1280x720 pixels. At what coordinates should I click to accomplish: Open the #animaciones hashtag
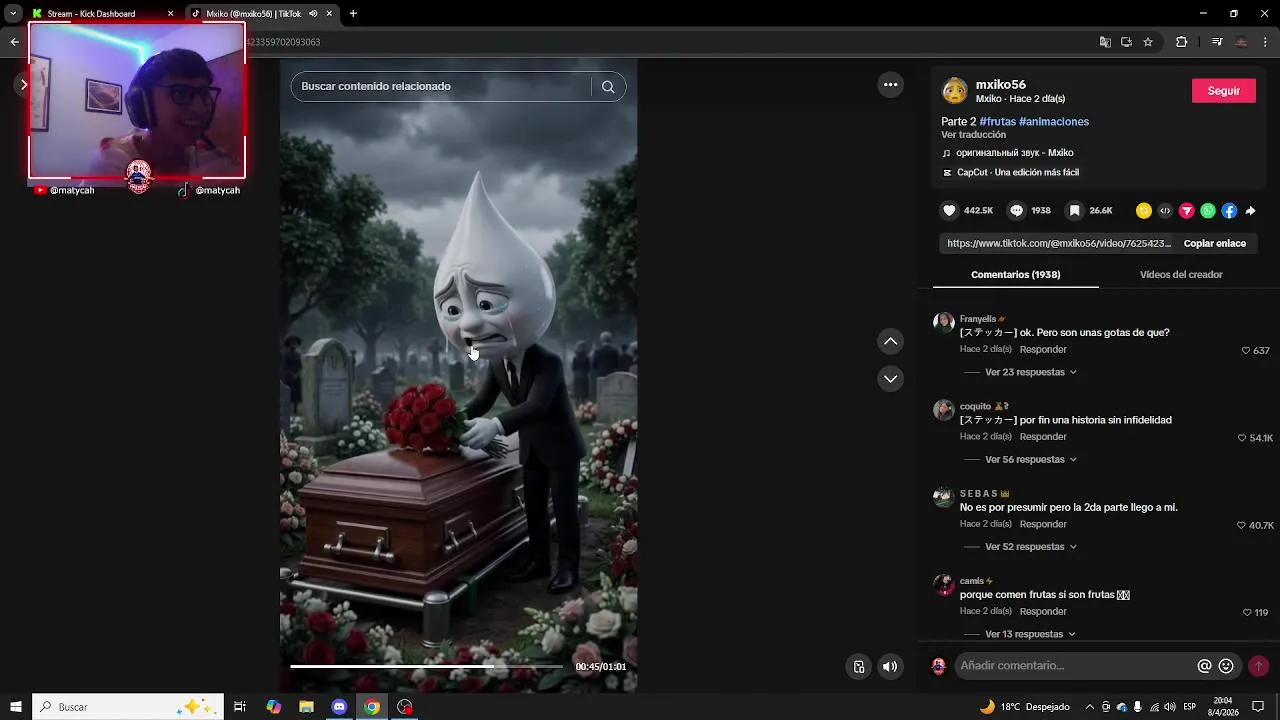1054,122
